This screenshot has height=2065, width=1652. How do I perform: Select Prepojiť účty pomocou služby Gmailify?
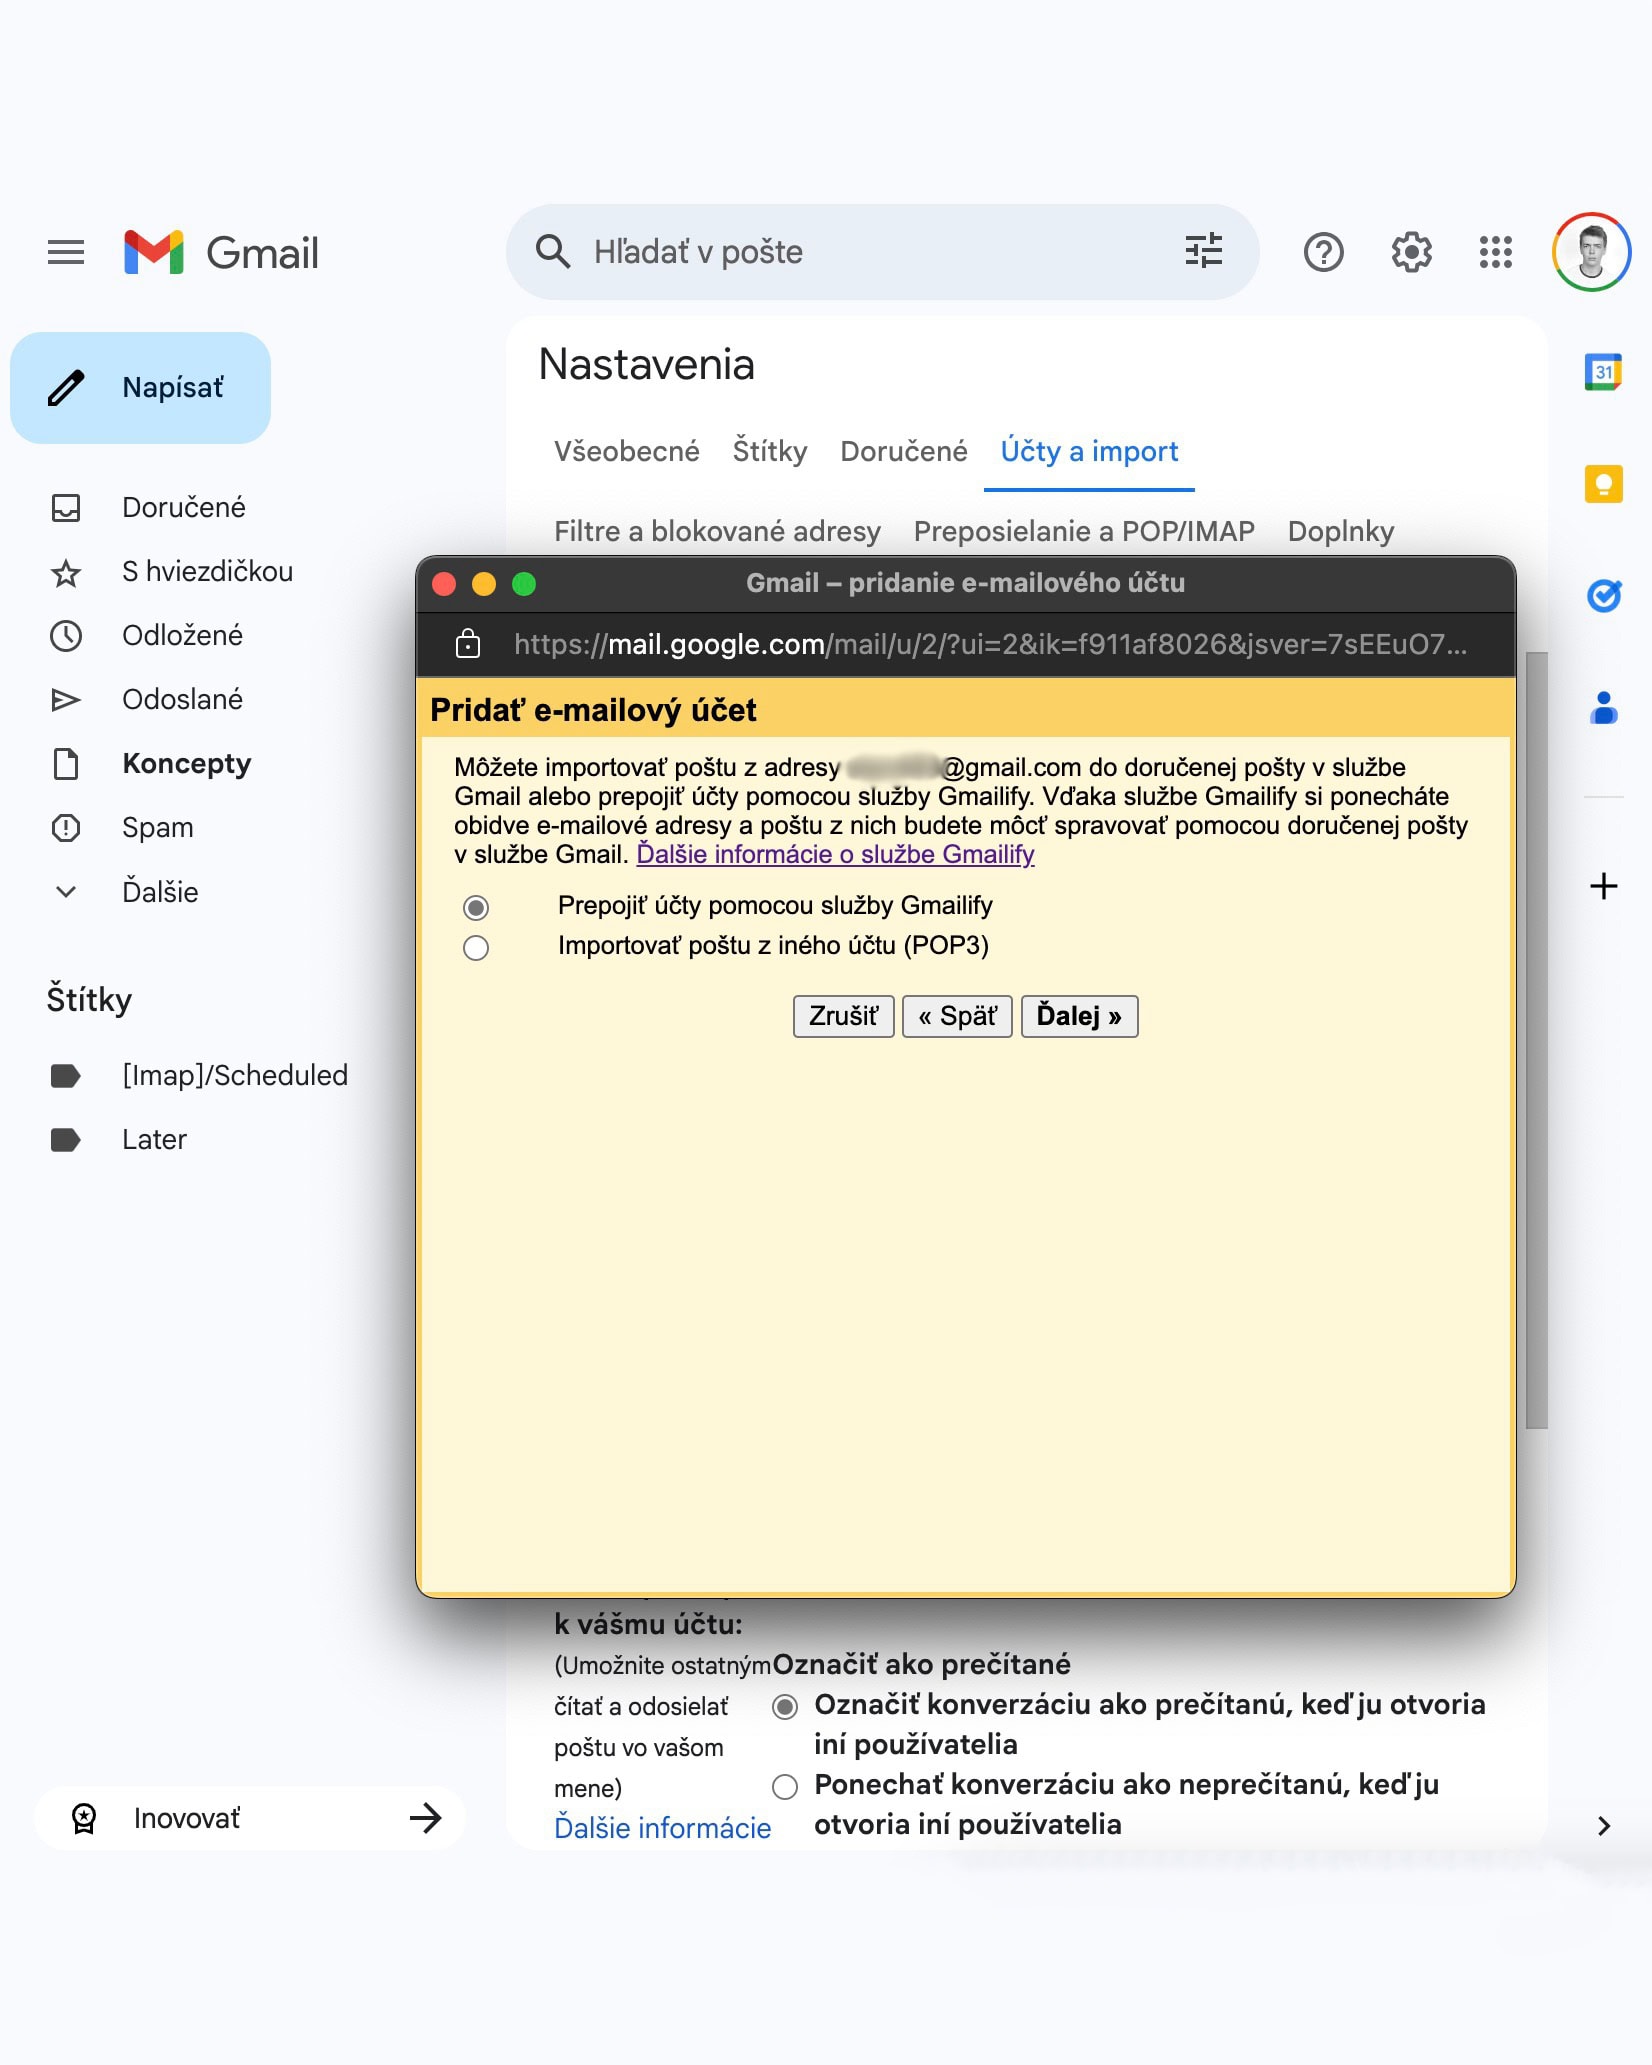(476, 907)
